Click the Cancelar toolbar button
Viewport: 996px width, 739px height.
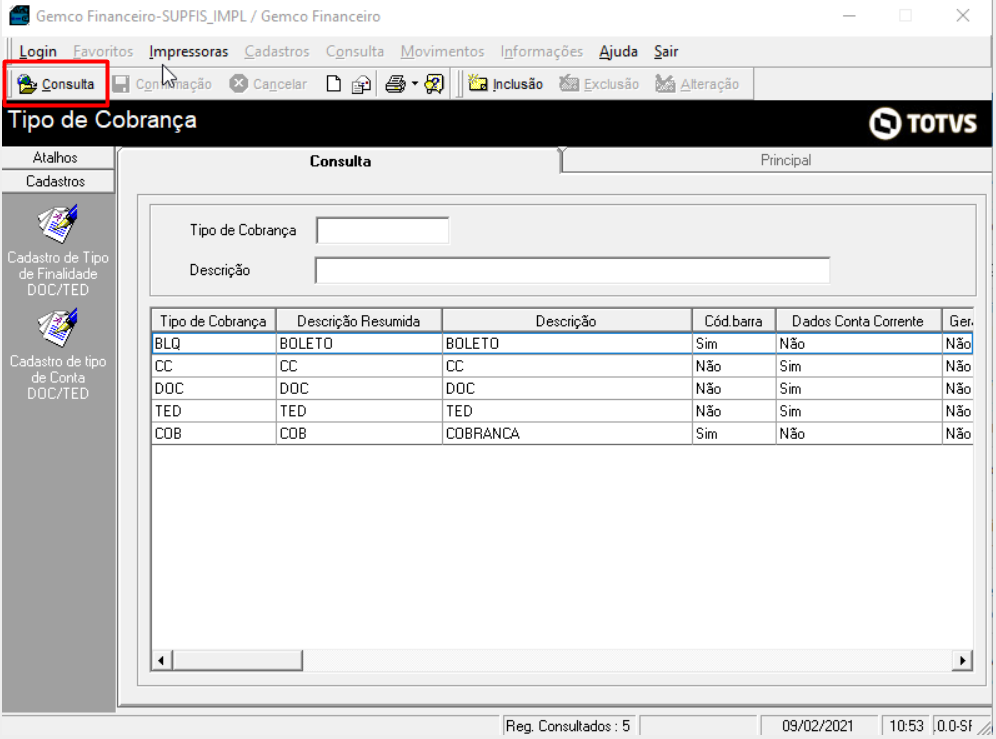tap(268, 84)
